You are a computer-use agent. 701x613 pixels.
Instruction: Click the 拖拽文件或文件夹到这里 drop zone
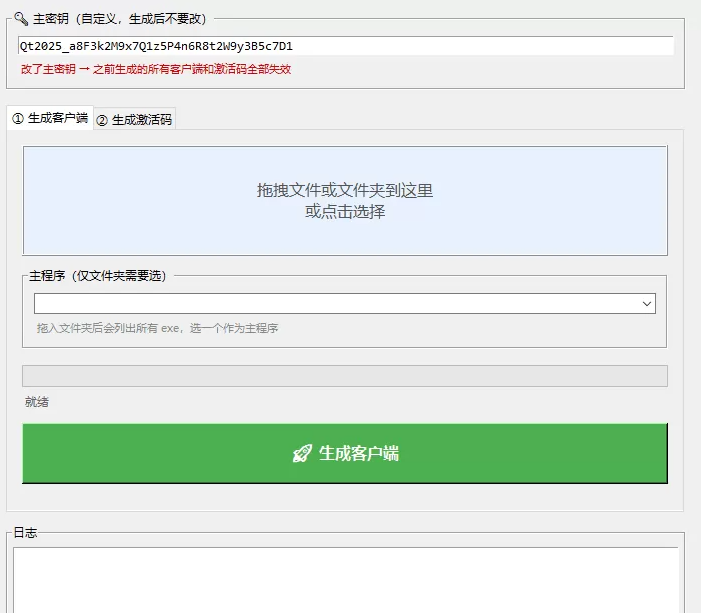(345, 201)
